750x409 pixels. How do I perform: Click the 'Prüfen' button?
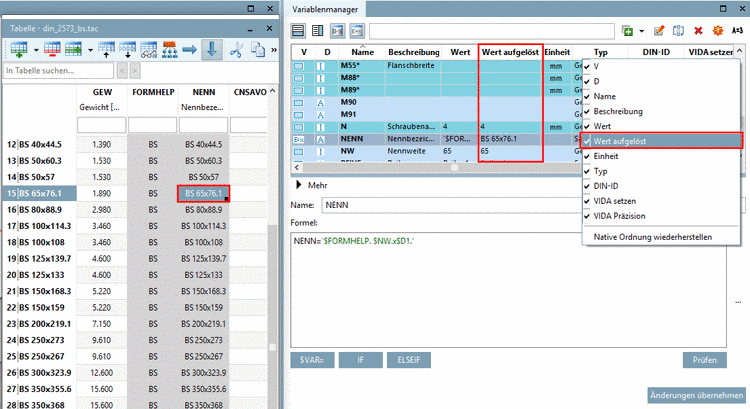(x=704, y=359)
